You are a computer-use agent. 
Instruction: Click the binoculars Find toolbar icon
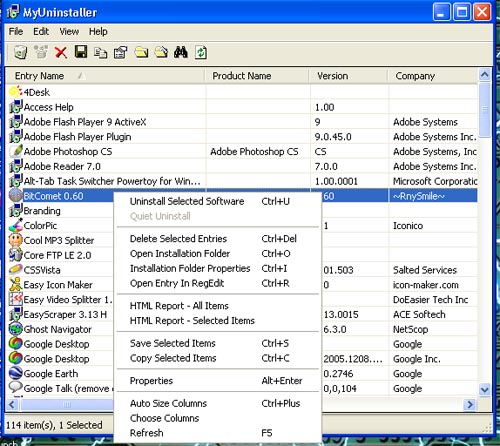(181, 52)
